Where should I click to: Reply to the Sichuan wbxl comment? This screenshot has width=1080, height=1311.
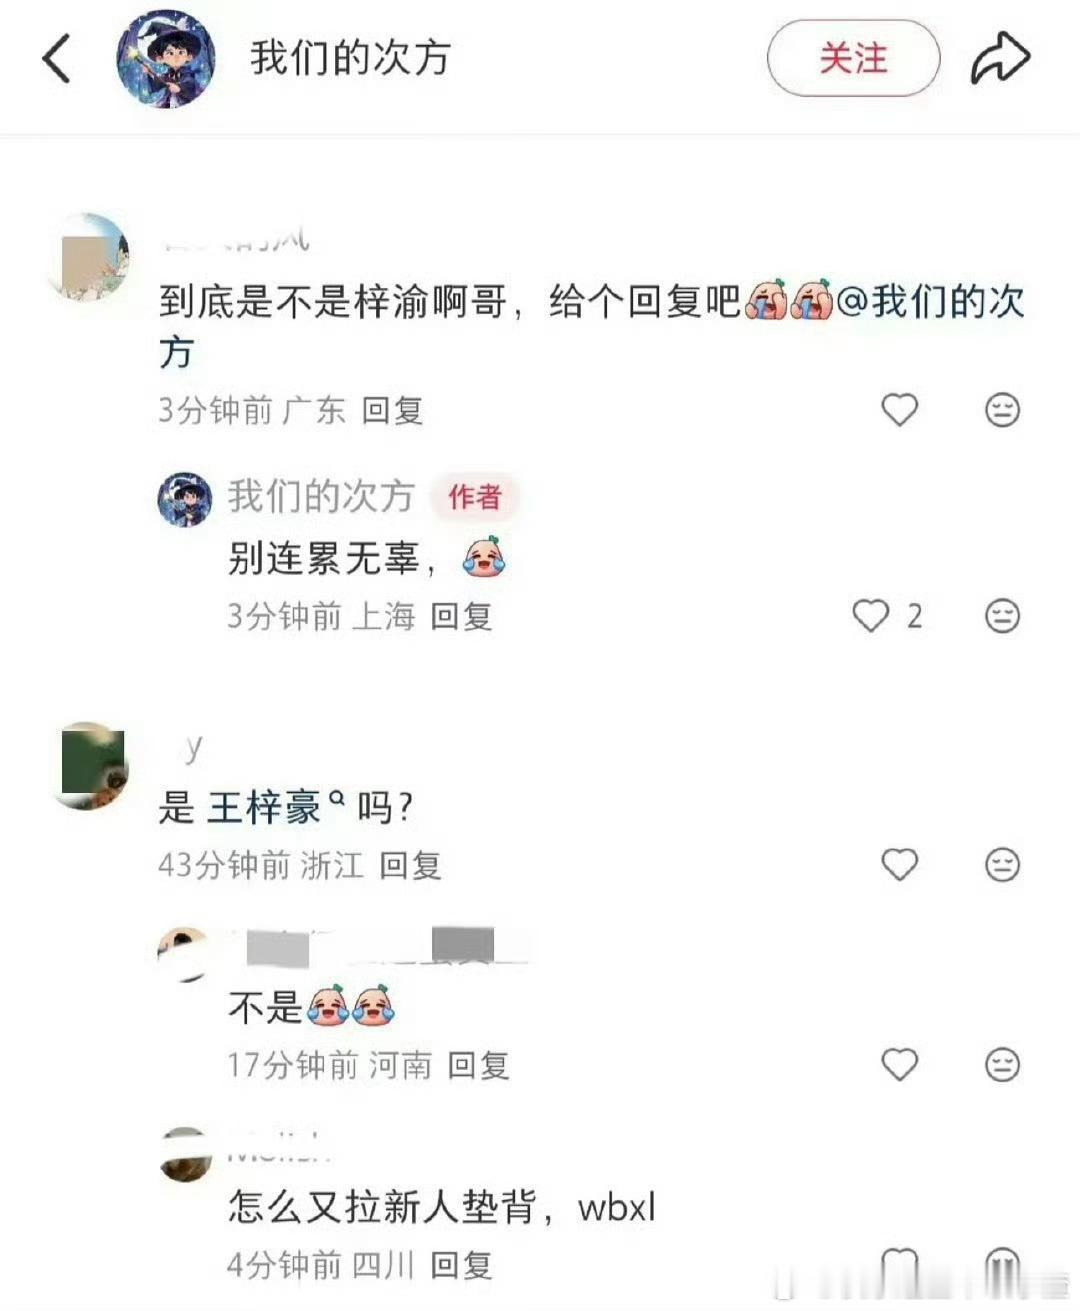pos(461,1265)
